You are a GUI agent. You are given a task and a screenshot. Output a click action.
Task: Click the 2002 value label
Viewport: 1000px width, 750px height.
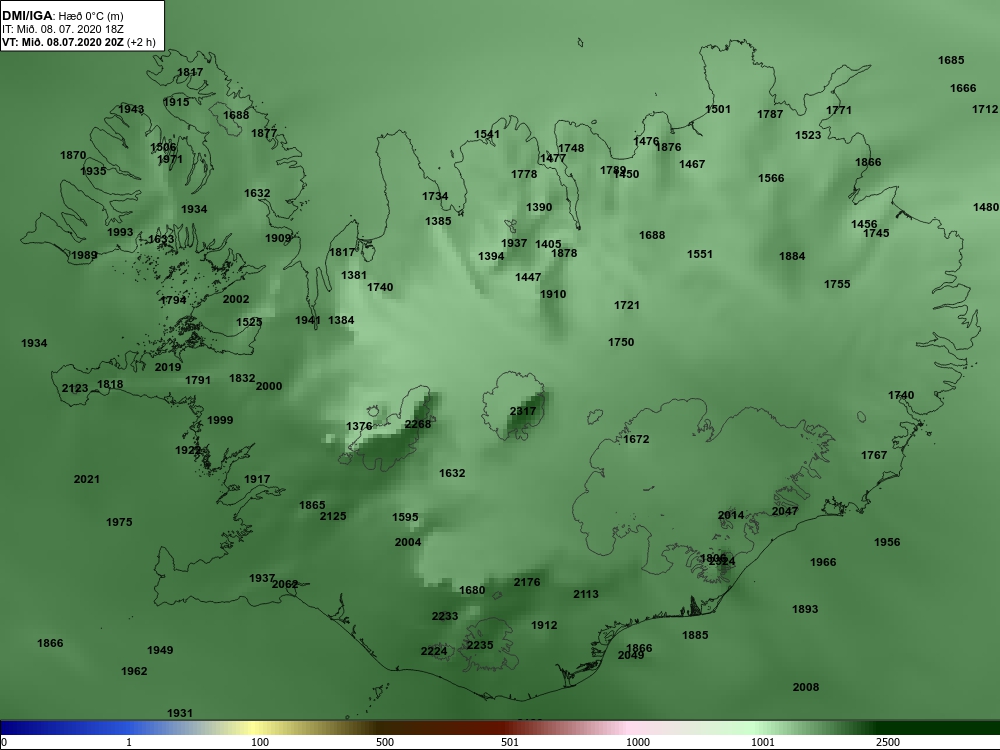click(236, 298)
